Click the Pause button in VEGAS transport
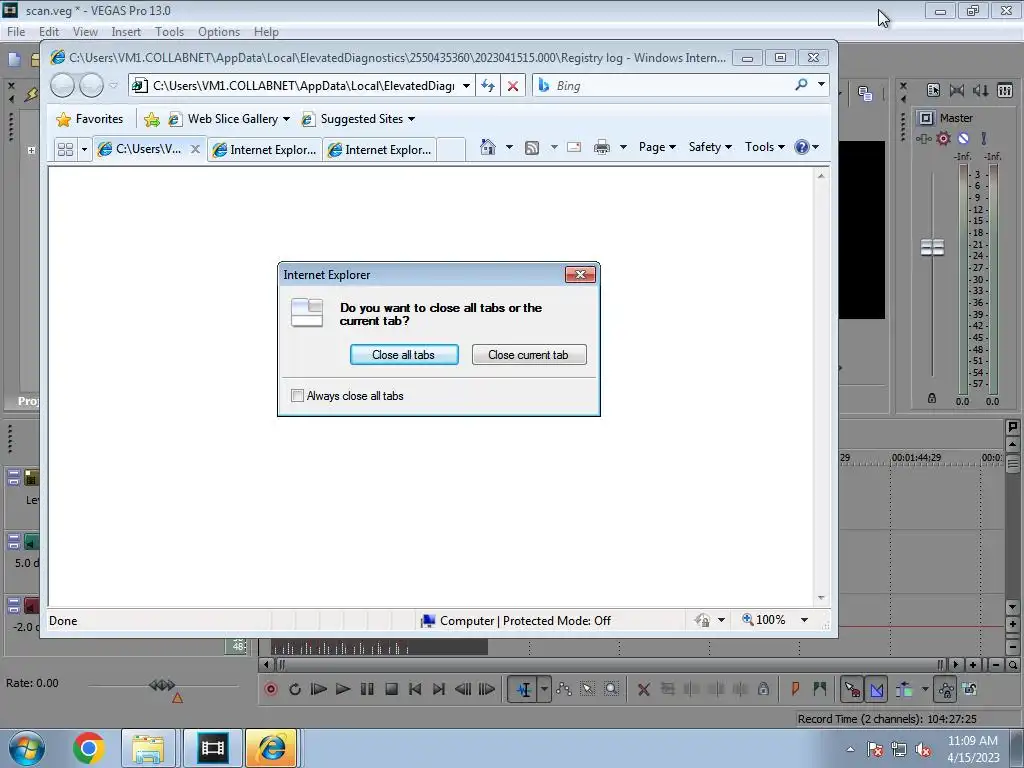This screenshot has height=768, width=1024. (x=367, y=689)
